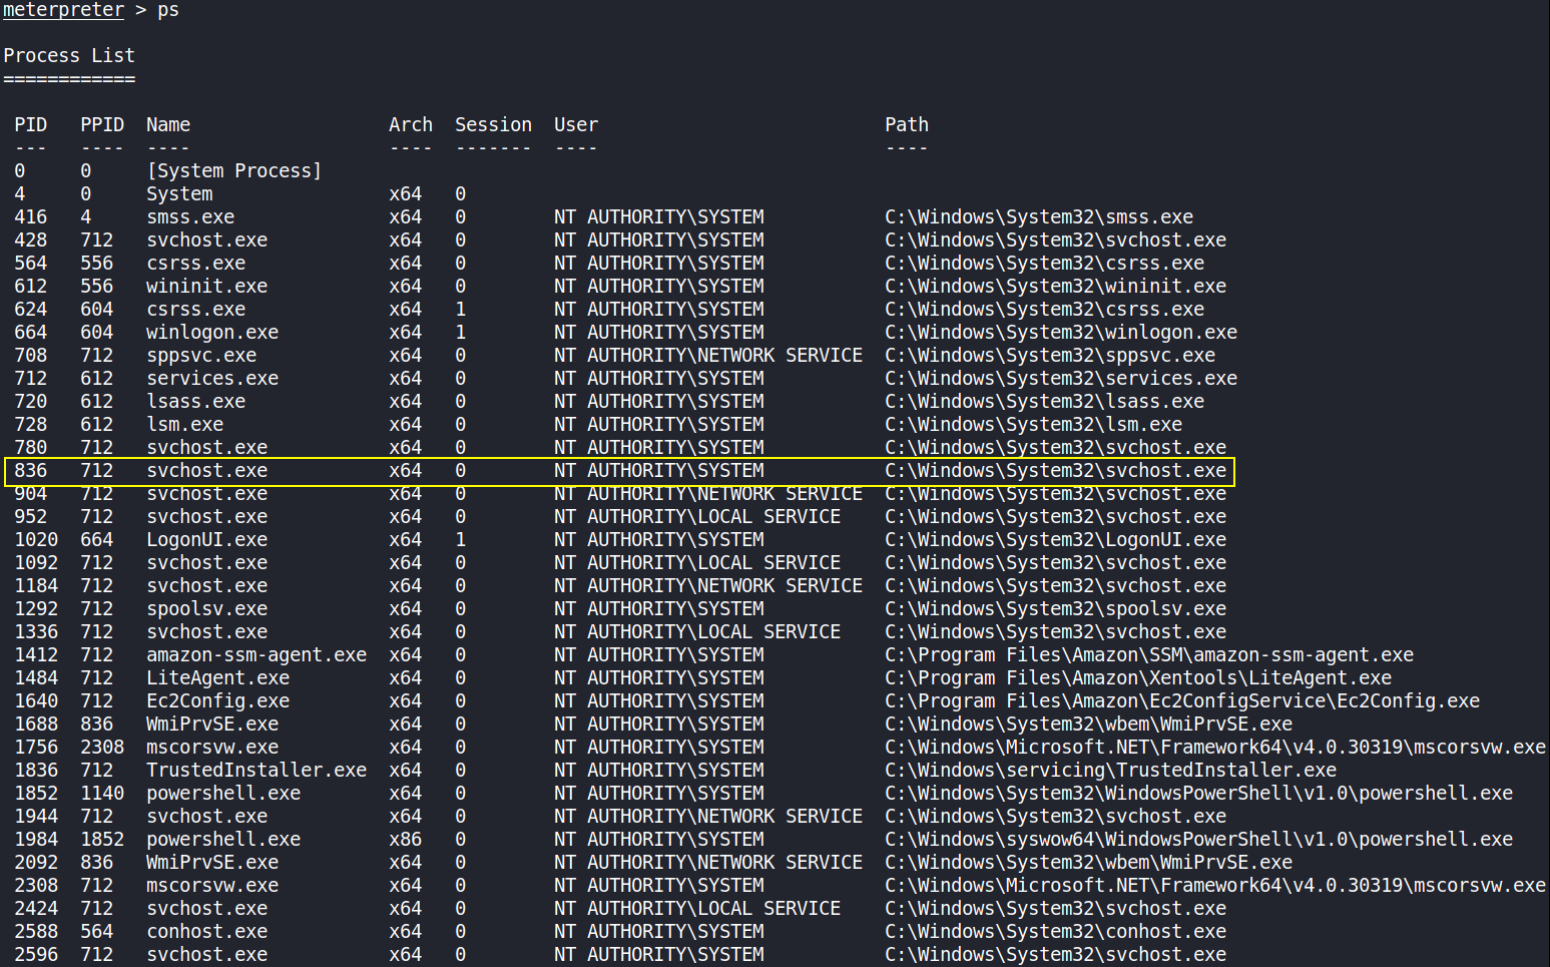Click csrss.exe name in PID 564 row
Viewport: 1550px width, 967px height.
coord(195,263)
